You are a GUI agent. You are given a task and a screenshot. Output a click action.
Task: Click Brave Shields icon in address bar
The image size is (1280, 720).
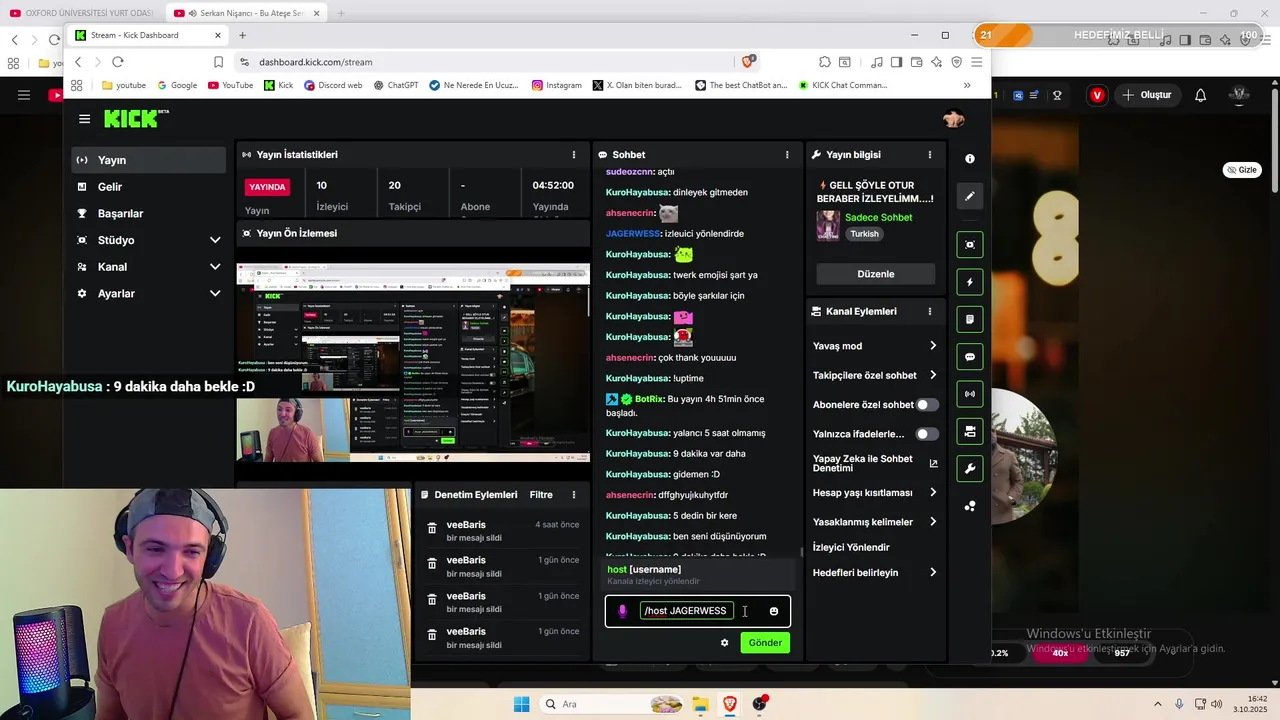tap(750, 61)
